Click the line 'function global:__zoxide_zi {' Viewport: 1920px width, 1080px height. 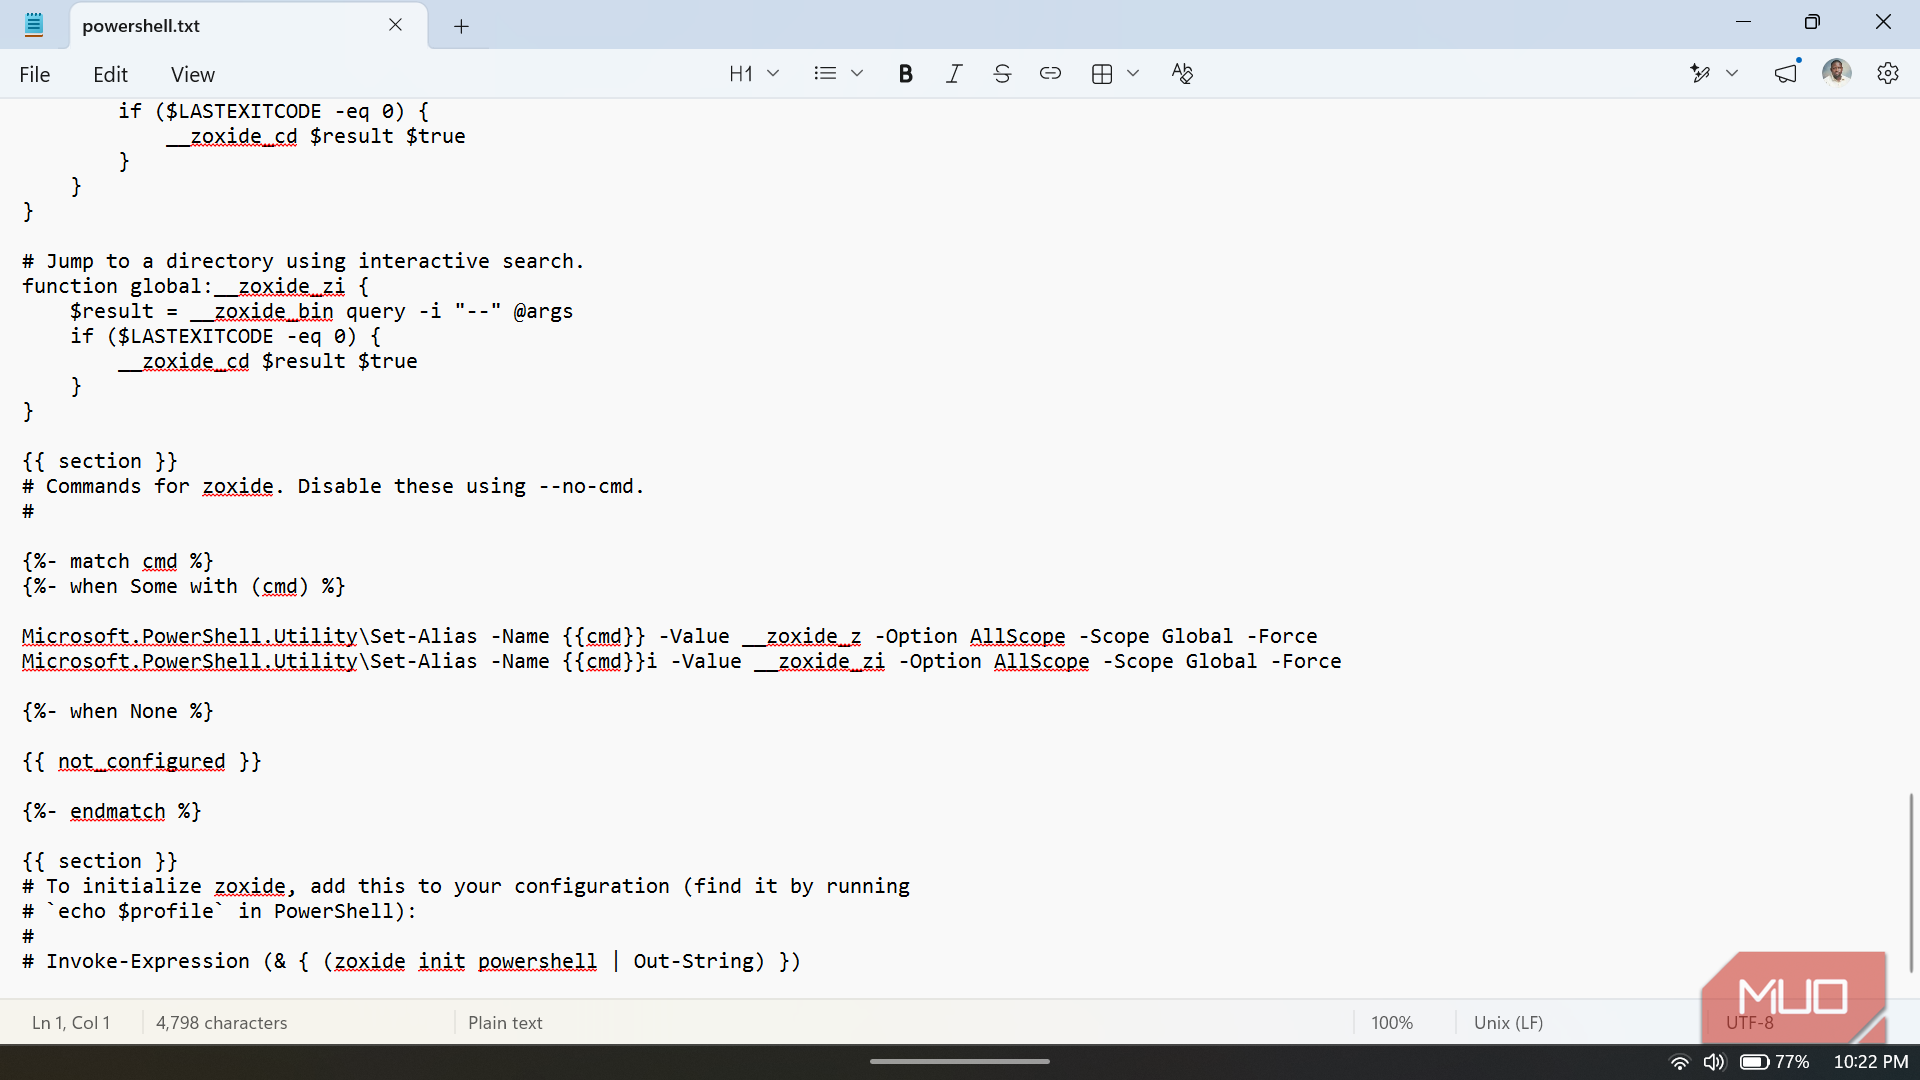coord(196,286)
